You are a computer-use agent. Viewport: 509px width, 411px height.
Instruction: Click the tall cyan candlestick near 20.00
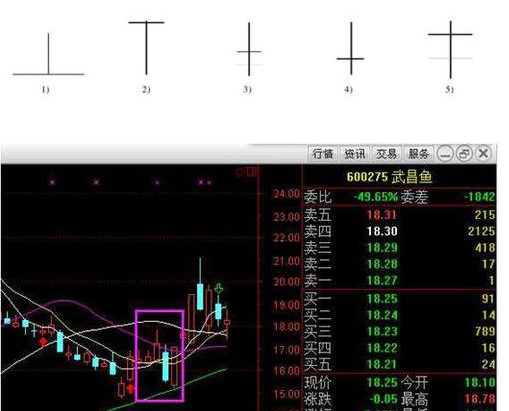click(x=200, y=297)
